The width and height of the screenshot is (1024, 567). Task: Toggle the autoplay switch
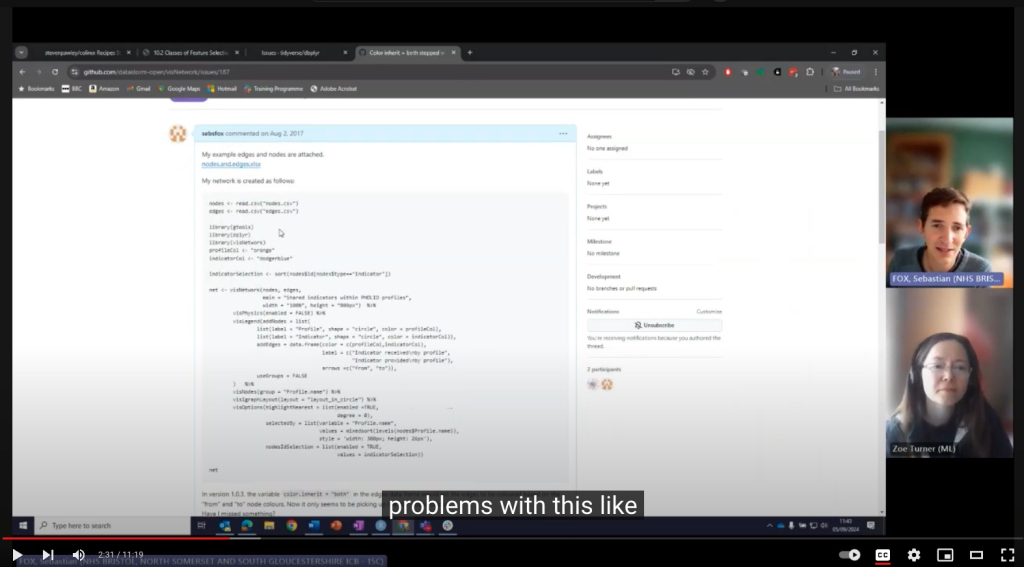pos(850,555)
